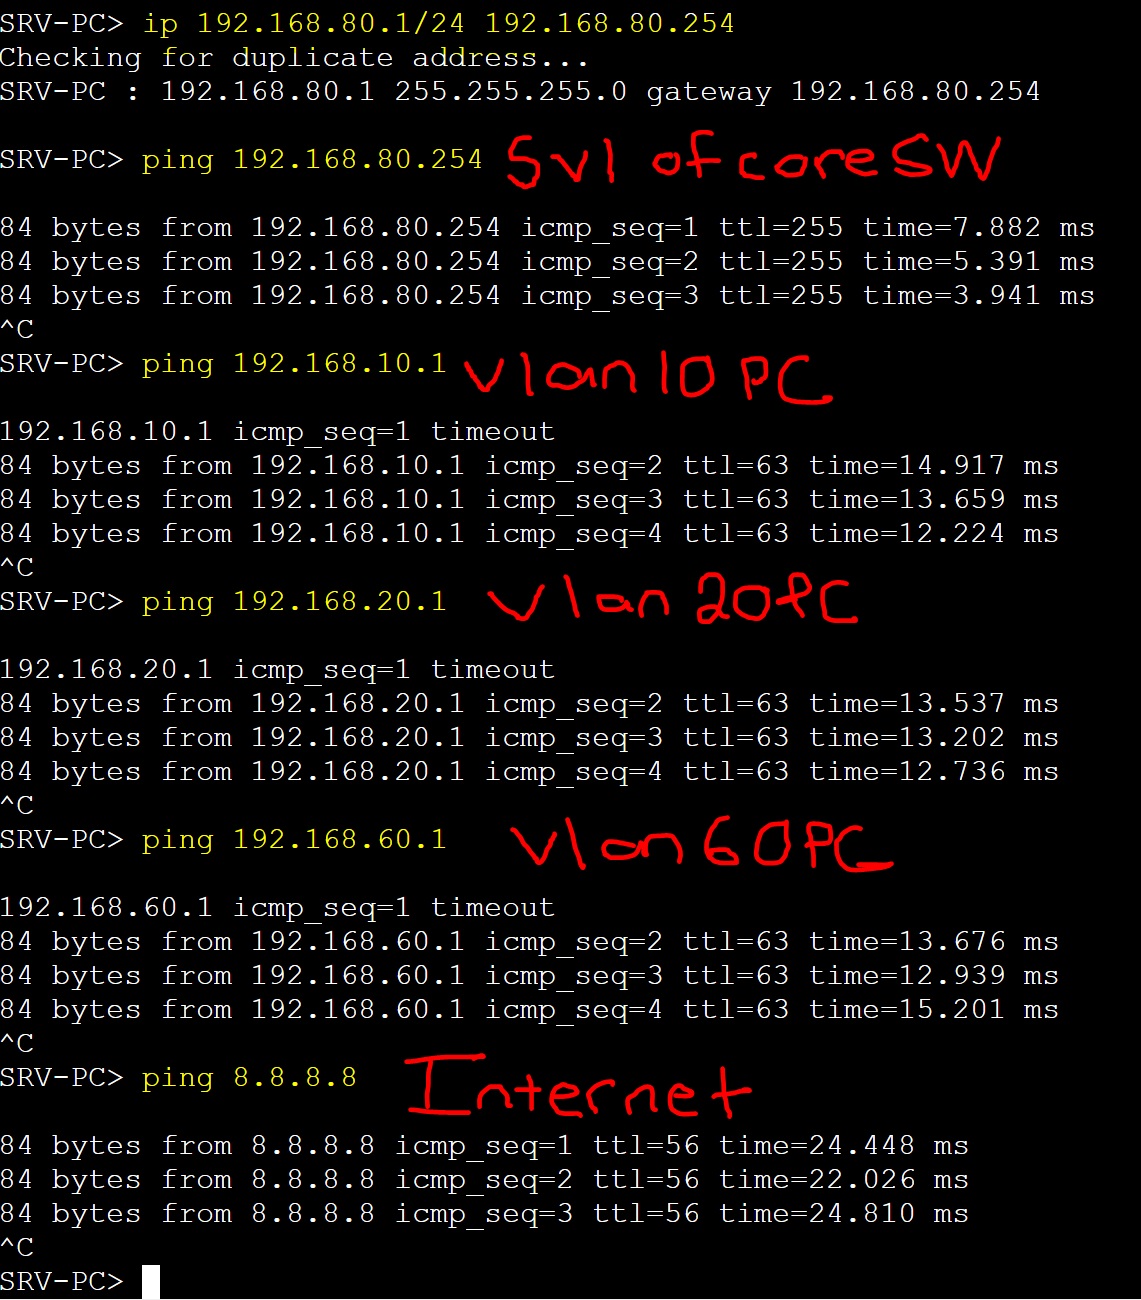Click the 192.168.60.1 reply time=15.201 ms
This screenshot has height=1300, width=1141.
(x=529, y=1010)
